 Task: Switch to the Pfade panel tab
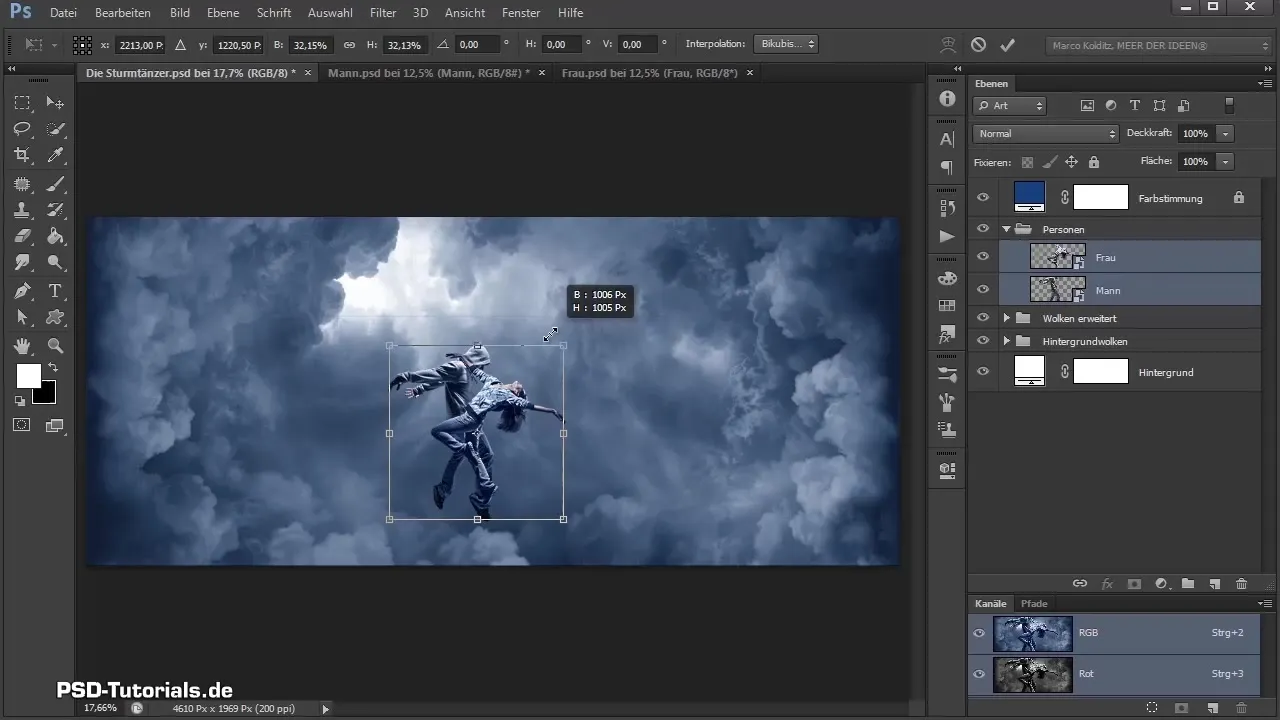coord(1034,603)
